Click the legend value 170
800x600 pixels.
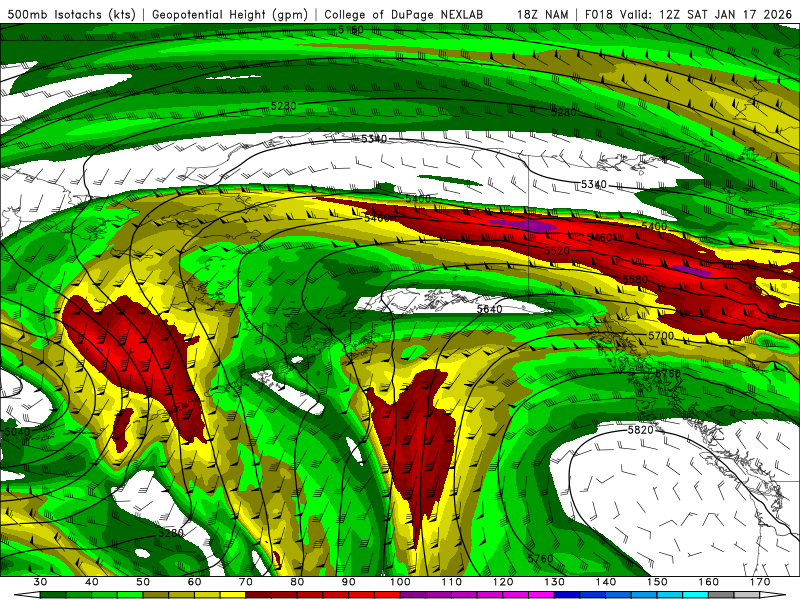click(x=760, y=582)
